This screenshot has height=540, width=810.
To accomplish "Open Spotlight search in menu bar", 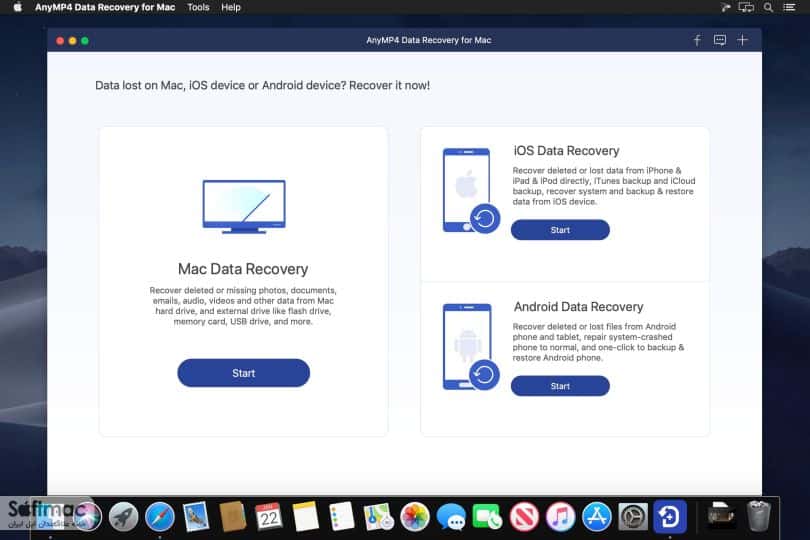I will coord(768,7).
